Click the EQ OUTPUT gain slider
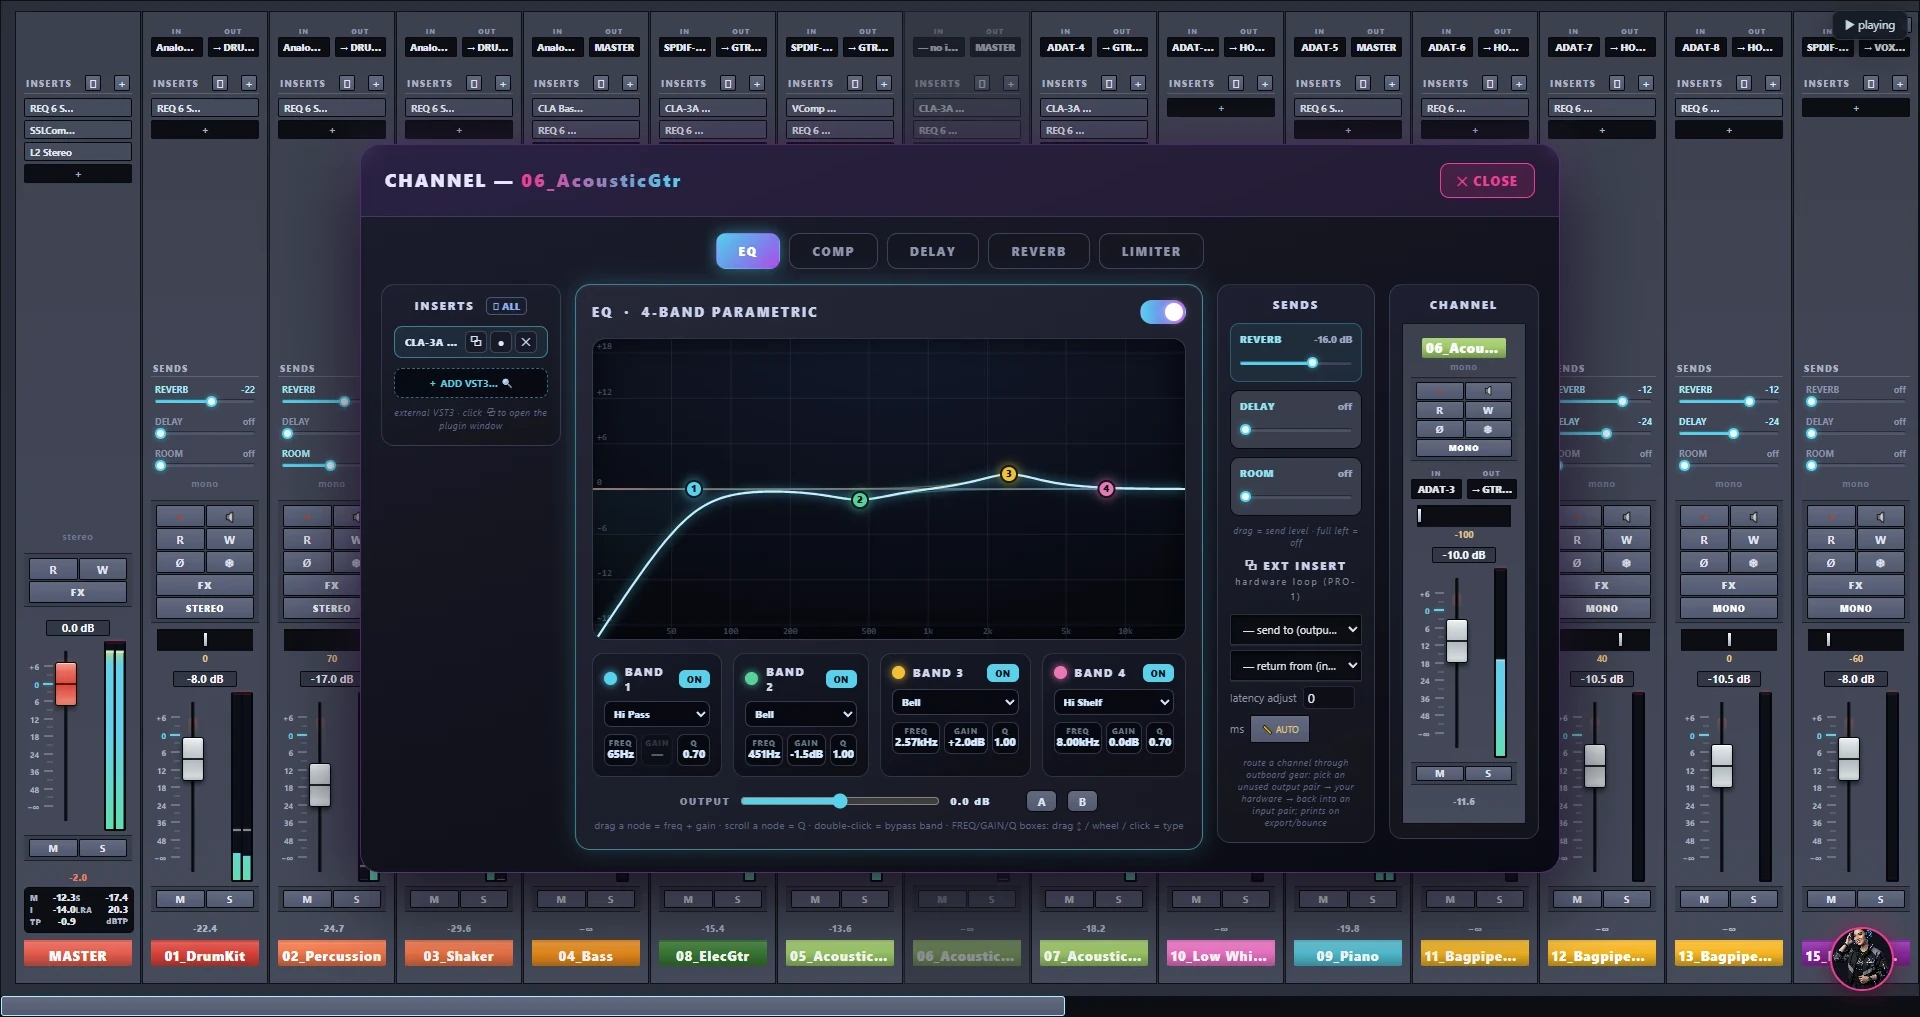Screen dimensions: 1920x1017 tap(839, 801)
